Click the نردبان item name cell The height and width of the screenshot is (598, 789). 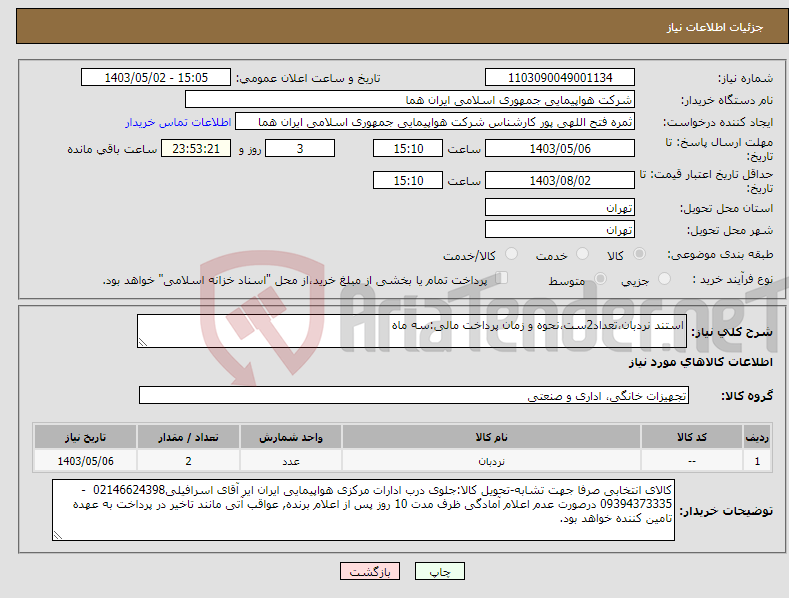click(491, 461)
